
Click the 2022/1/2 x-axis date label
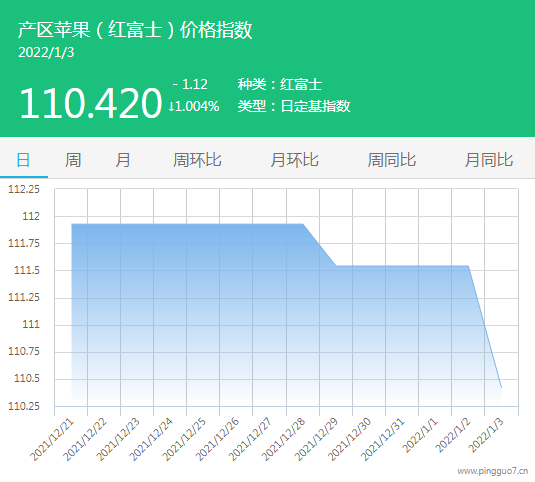(454, 436)
